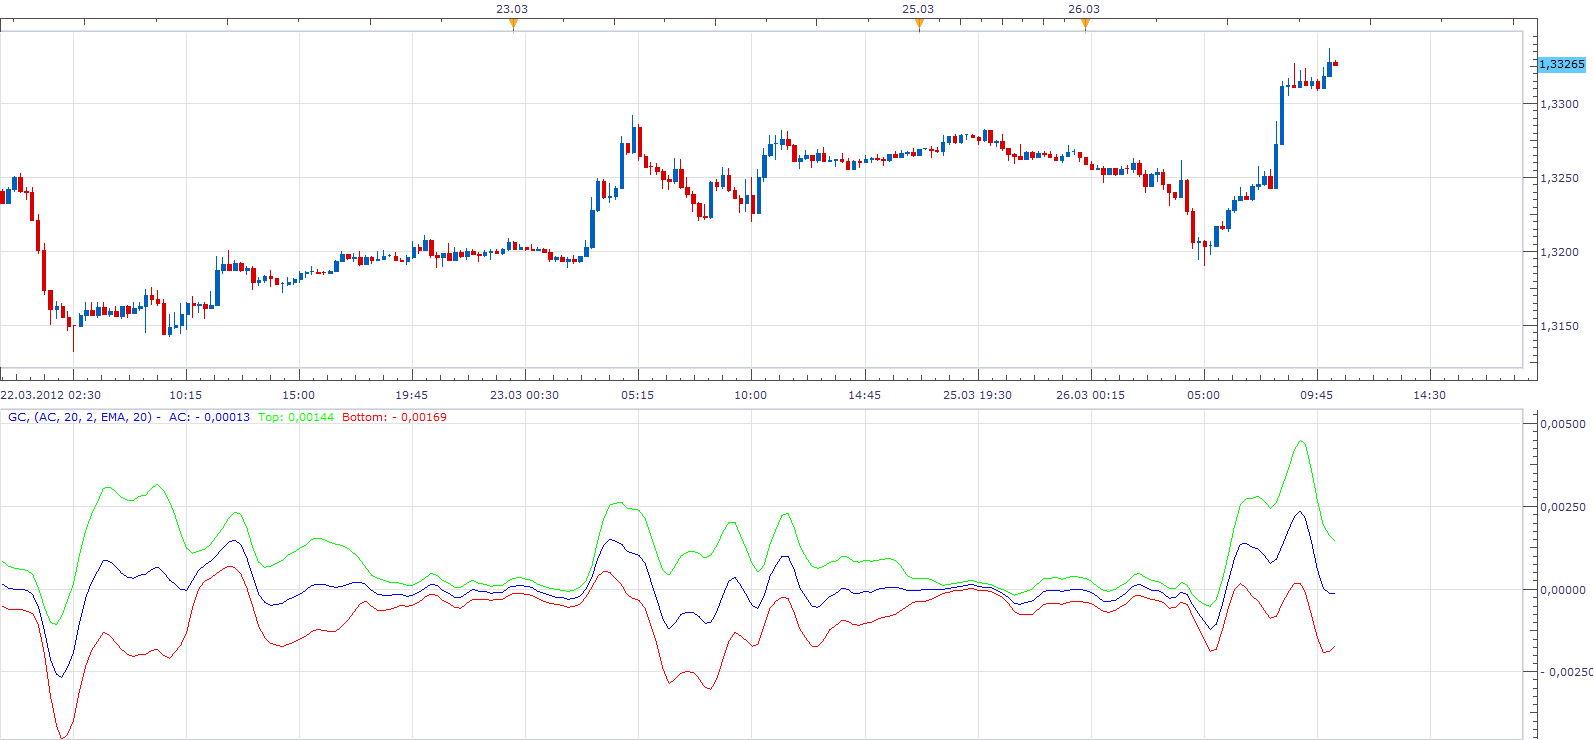Click the 0,00500 indicator scale label
Image resolution: width=1594 pixels, height=740 pixels.
pos(1562,424)
